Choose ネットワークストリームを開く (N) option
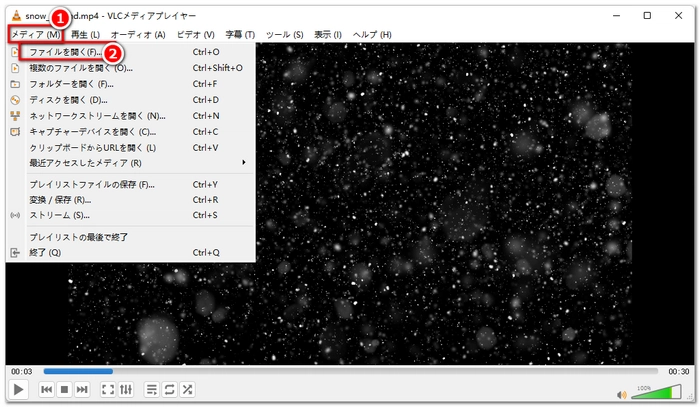Image resolution: width=700 pixels, height=407 pixels. pyautogui.click(x=97, y=115)
